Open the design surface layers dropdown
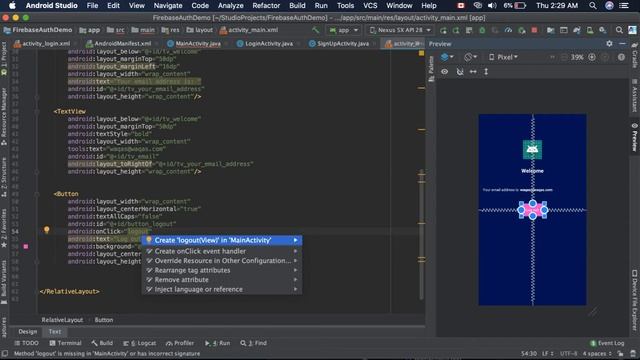Image resolution: width=640 pixels, height=360 pixels. click(447, 57)
